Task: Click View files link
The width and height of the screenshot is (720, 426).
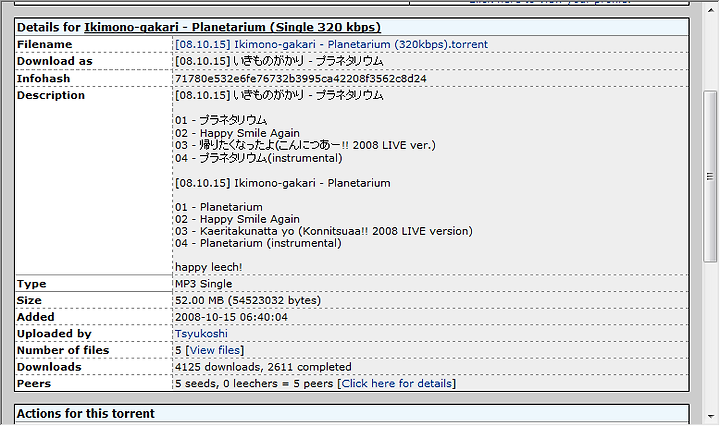Action: (215, 350)
